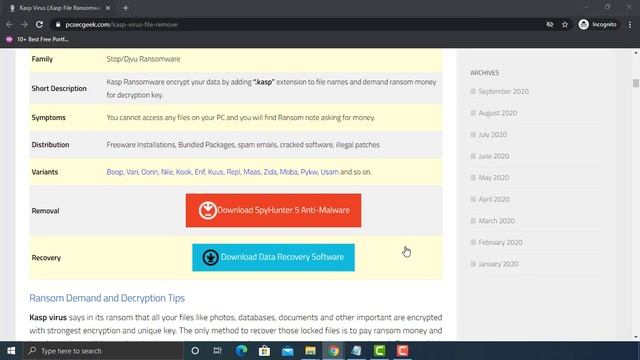The image size is (640, 360).
Task: Open the Boop variant link
Action: click(115, 172)
